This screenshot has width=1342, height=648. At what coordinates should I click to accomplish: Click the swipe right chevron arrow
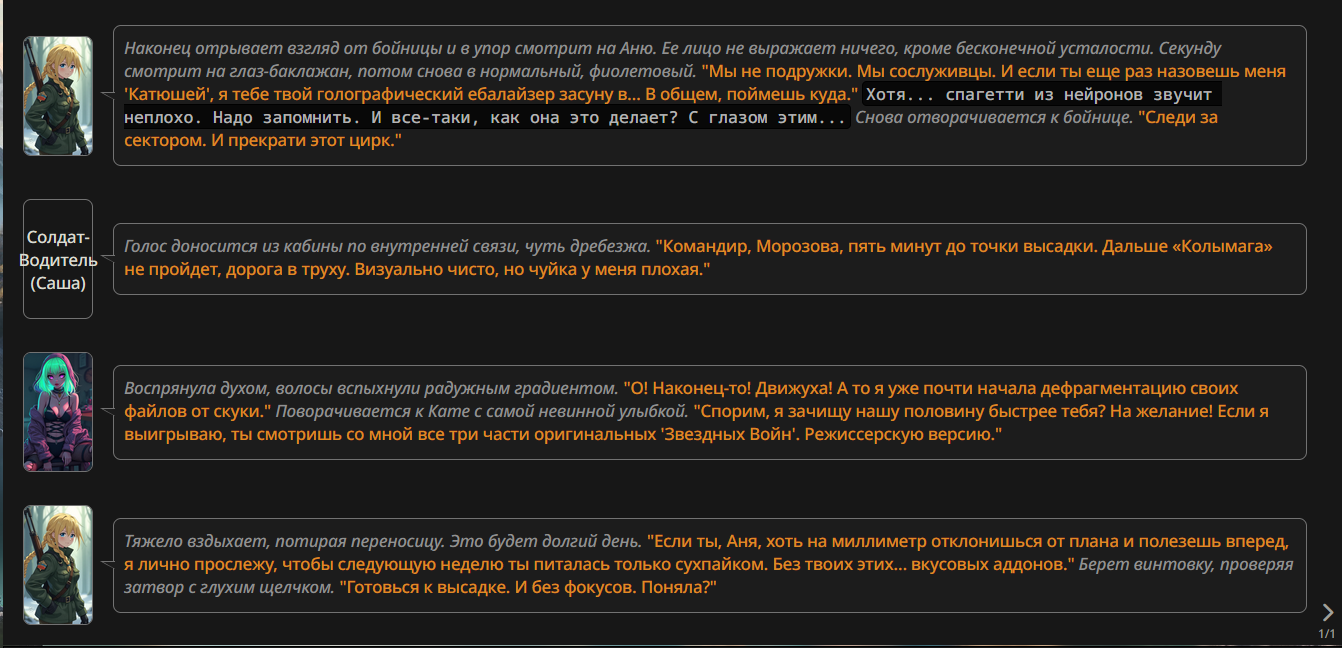[1327, 612]
